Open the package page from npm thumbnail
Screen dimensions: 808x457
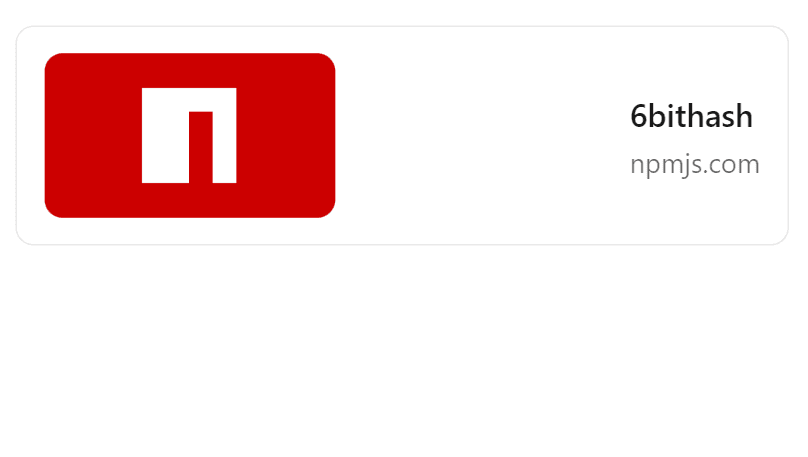(190, 135)
